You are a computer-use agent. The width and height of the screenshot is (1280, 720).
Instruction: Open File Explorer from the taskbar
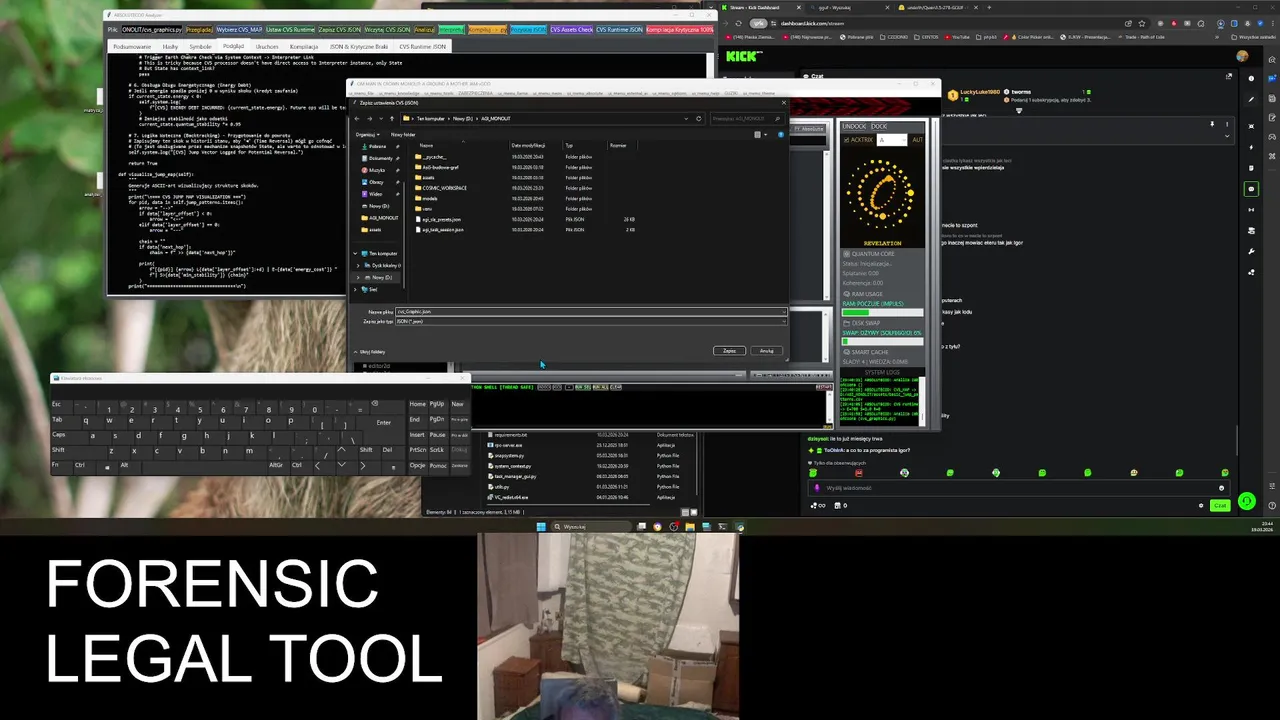pos(690,527)
